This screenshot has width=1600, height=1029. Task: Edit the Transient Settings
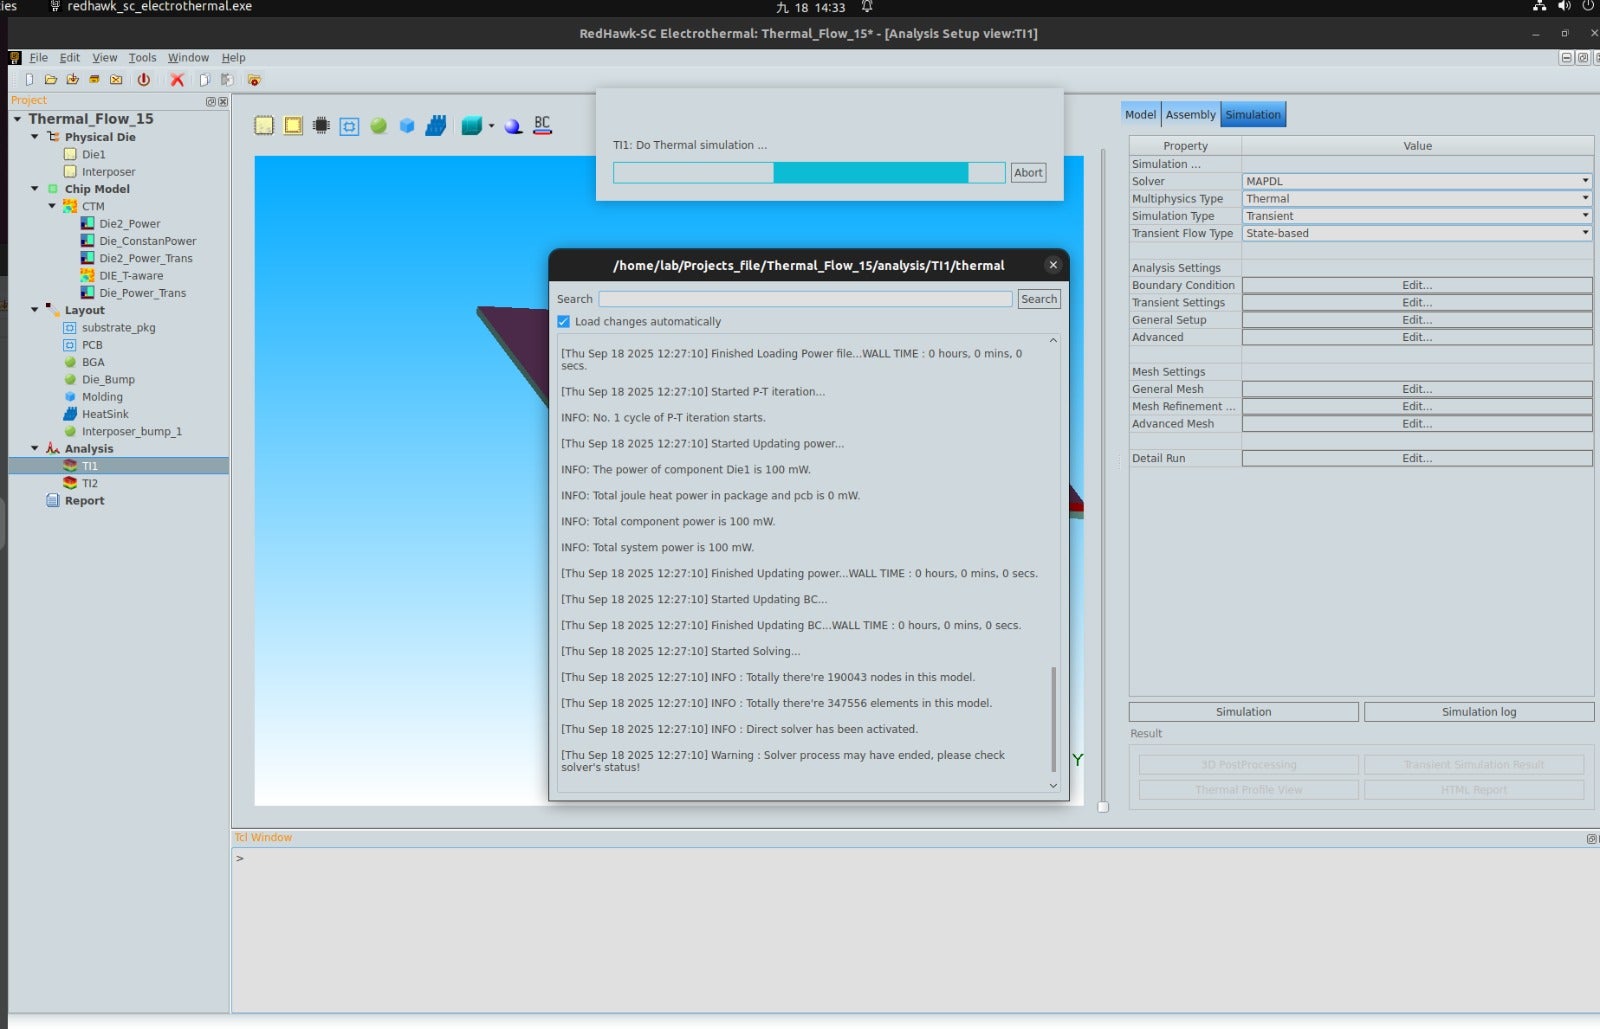click(1417, 303)
